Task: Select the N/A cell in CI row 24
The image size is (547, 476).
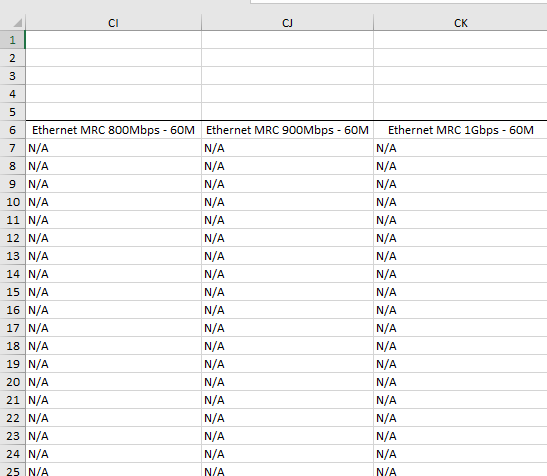Action: click(113, 454)
